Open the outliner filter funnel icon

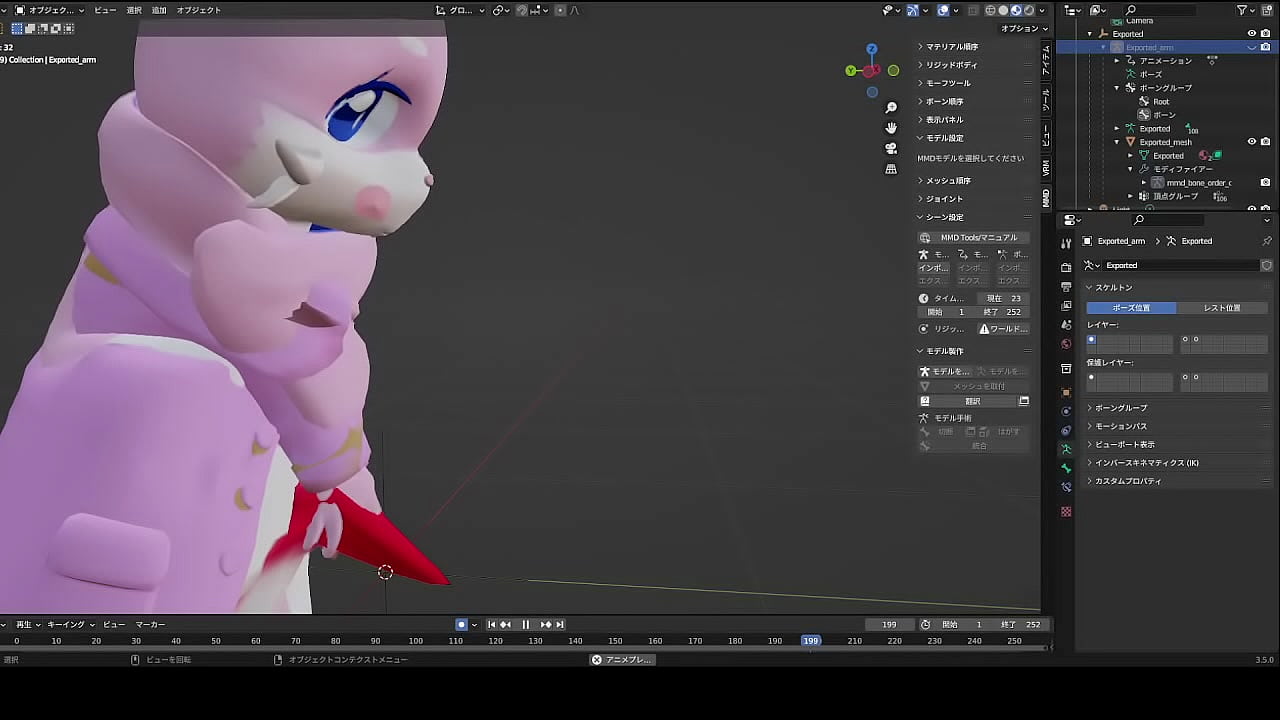pyautogui.click(x=1243, y=10)
